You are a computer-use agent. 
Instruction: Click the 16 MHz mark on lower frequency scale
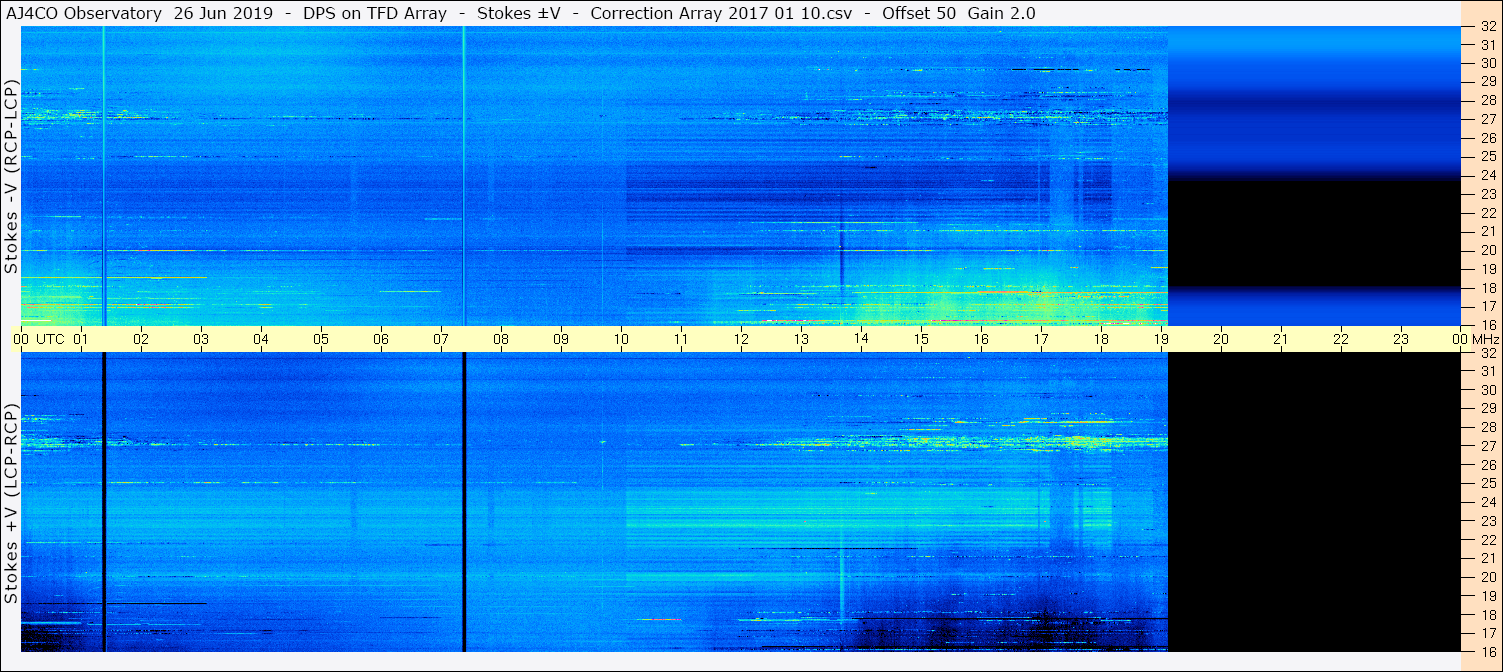pyautogui.click(x=1488, y=651)
